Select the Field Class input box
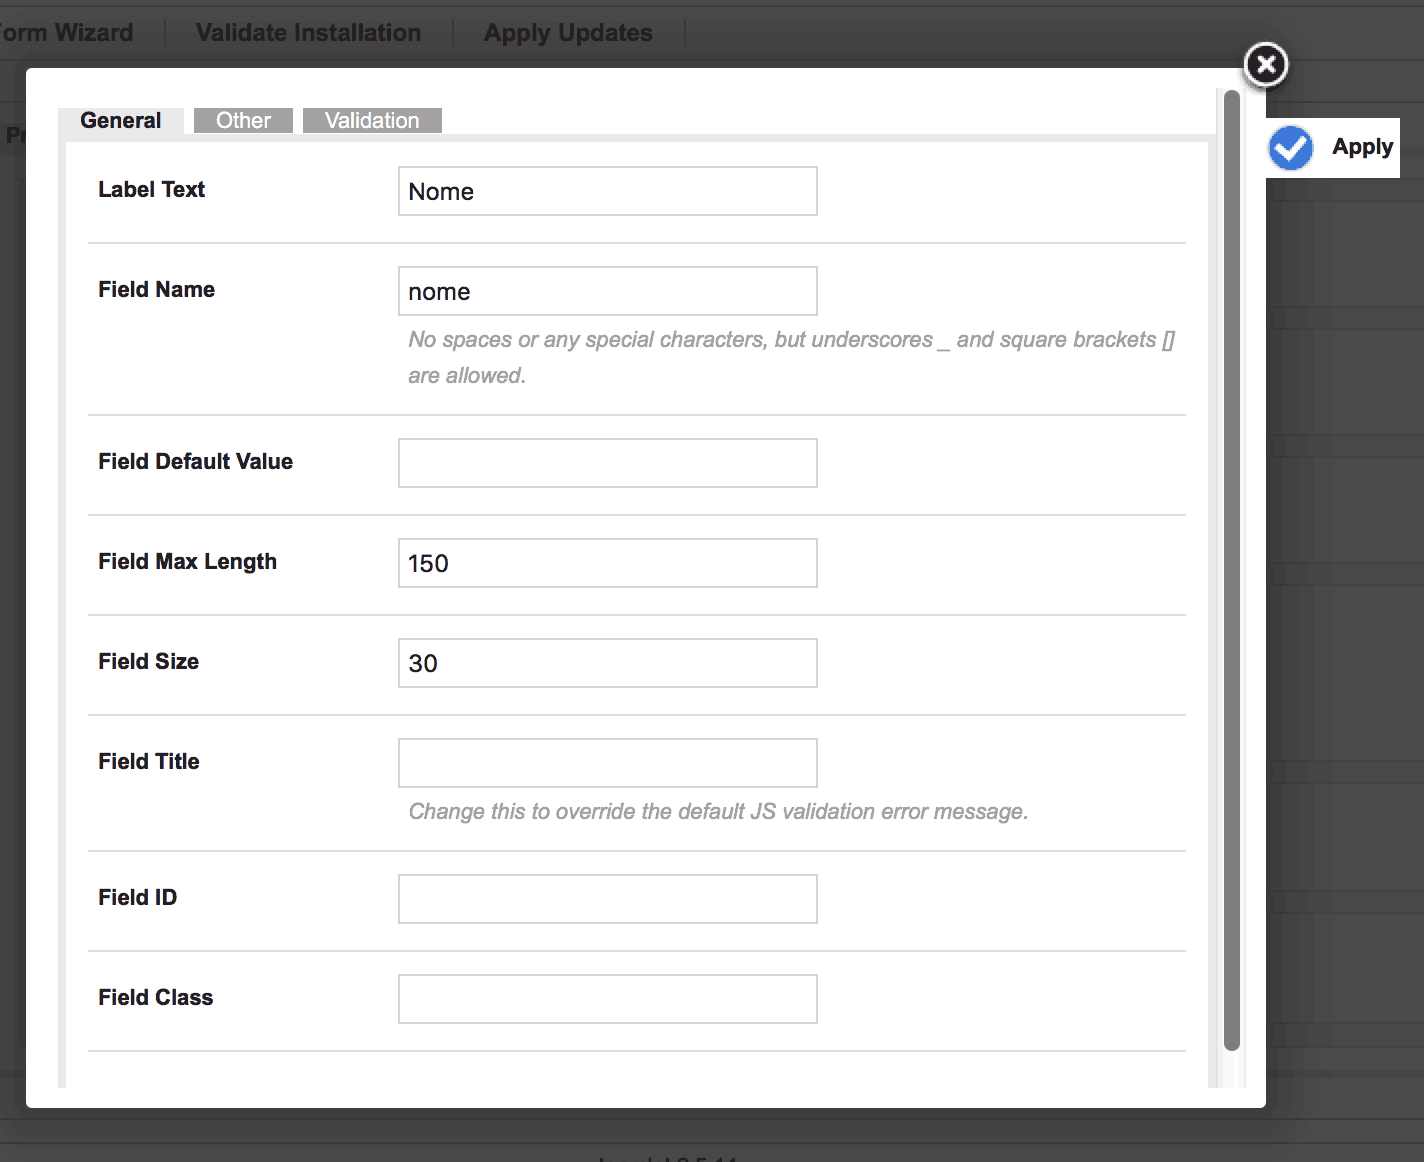 607,999
